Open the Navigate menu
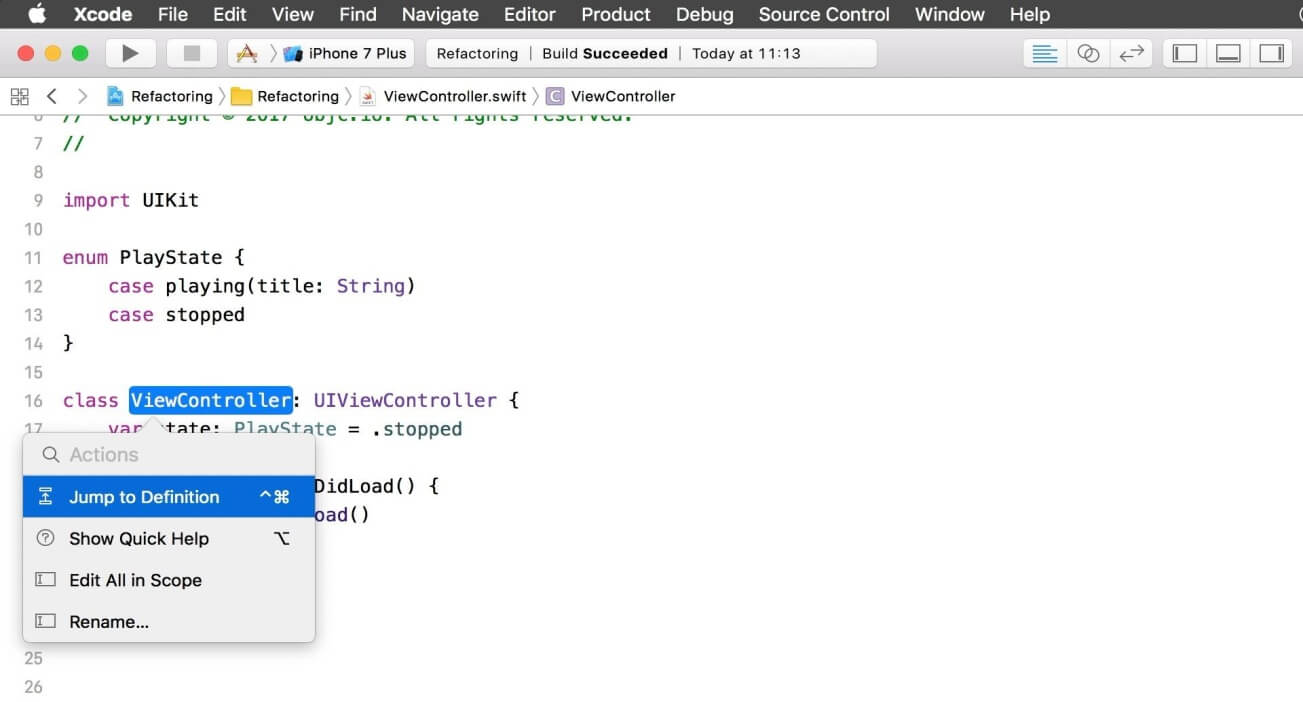The width and height of the screenshot is (1303, 702). pyautogui.click(x=440, y=14)
